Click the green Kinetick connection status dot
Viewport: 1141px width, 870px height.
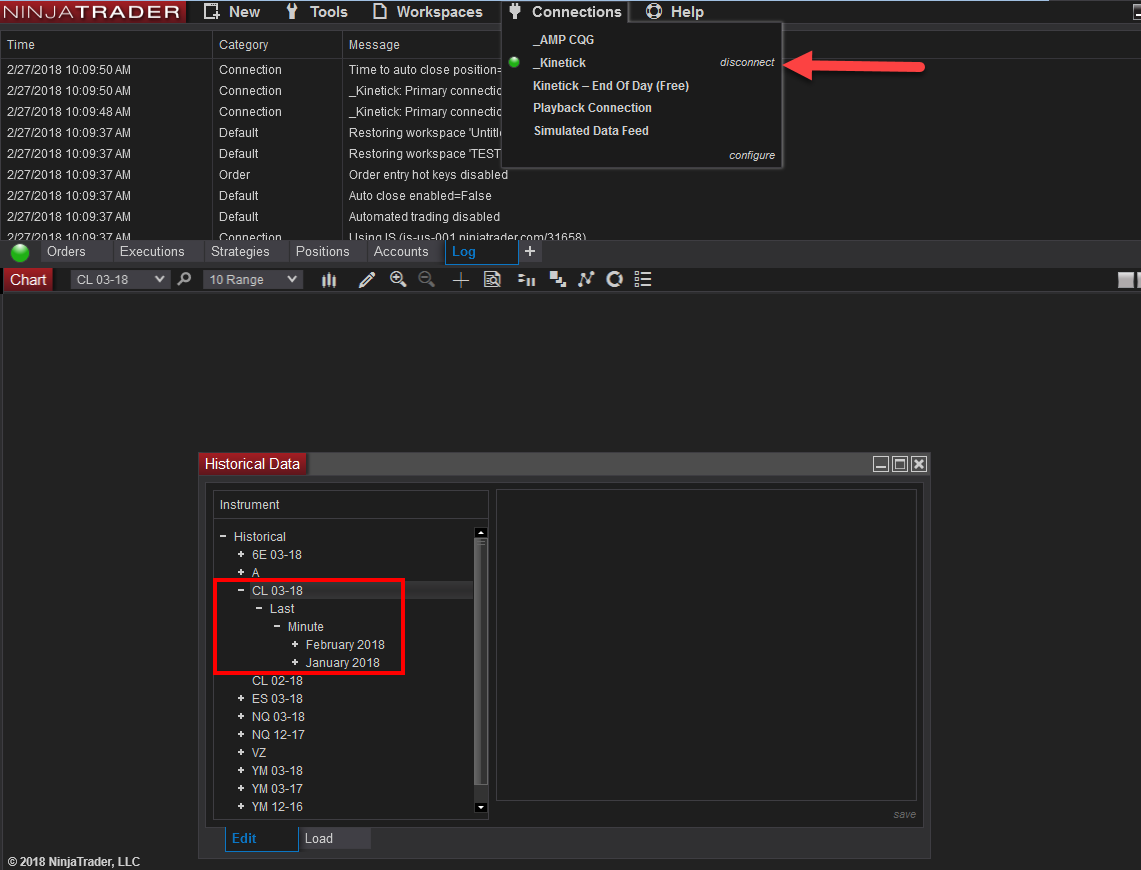[514, 63]
